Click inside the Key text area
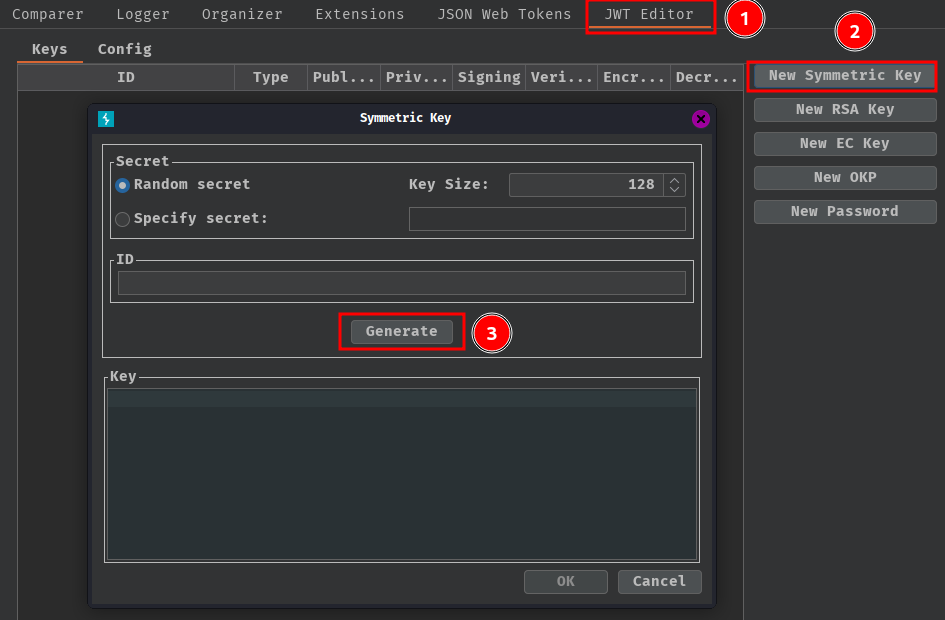This screenshot has width=945, height=620. click(402, 474)
